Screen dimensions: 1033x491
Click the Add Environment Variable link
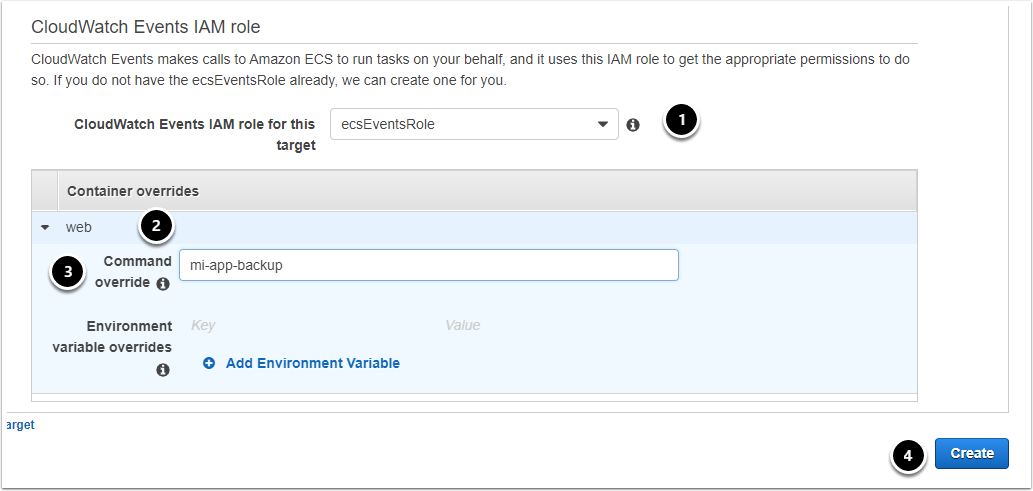(312, 363)
